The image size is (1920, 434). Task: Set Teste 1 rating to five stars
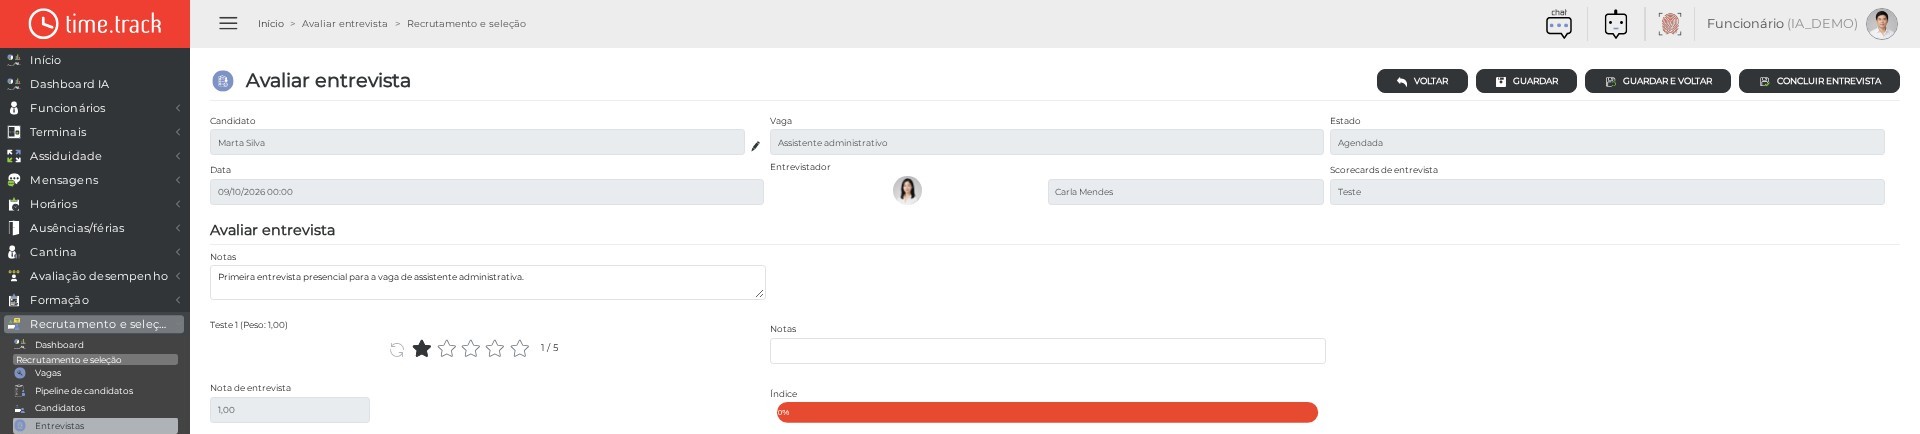520,348
